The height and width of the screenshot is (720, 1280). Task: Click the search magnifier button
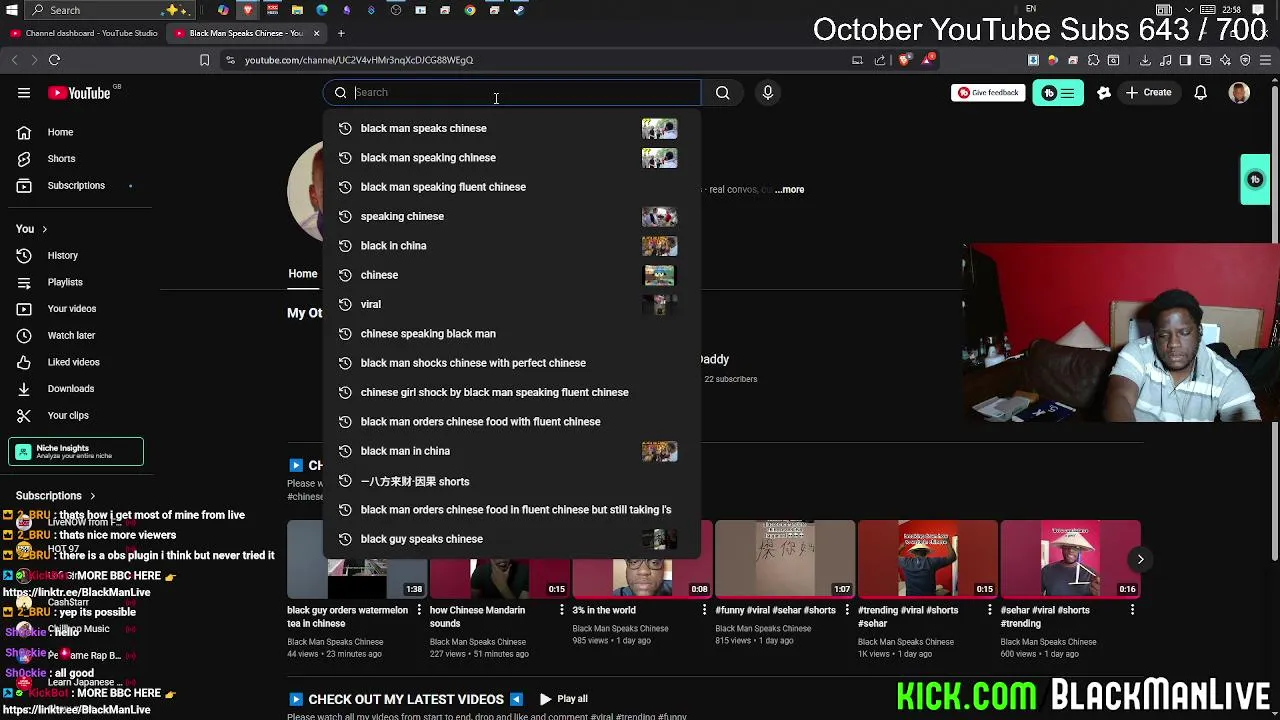[x=722, y=92]
